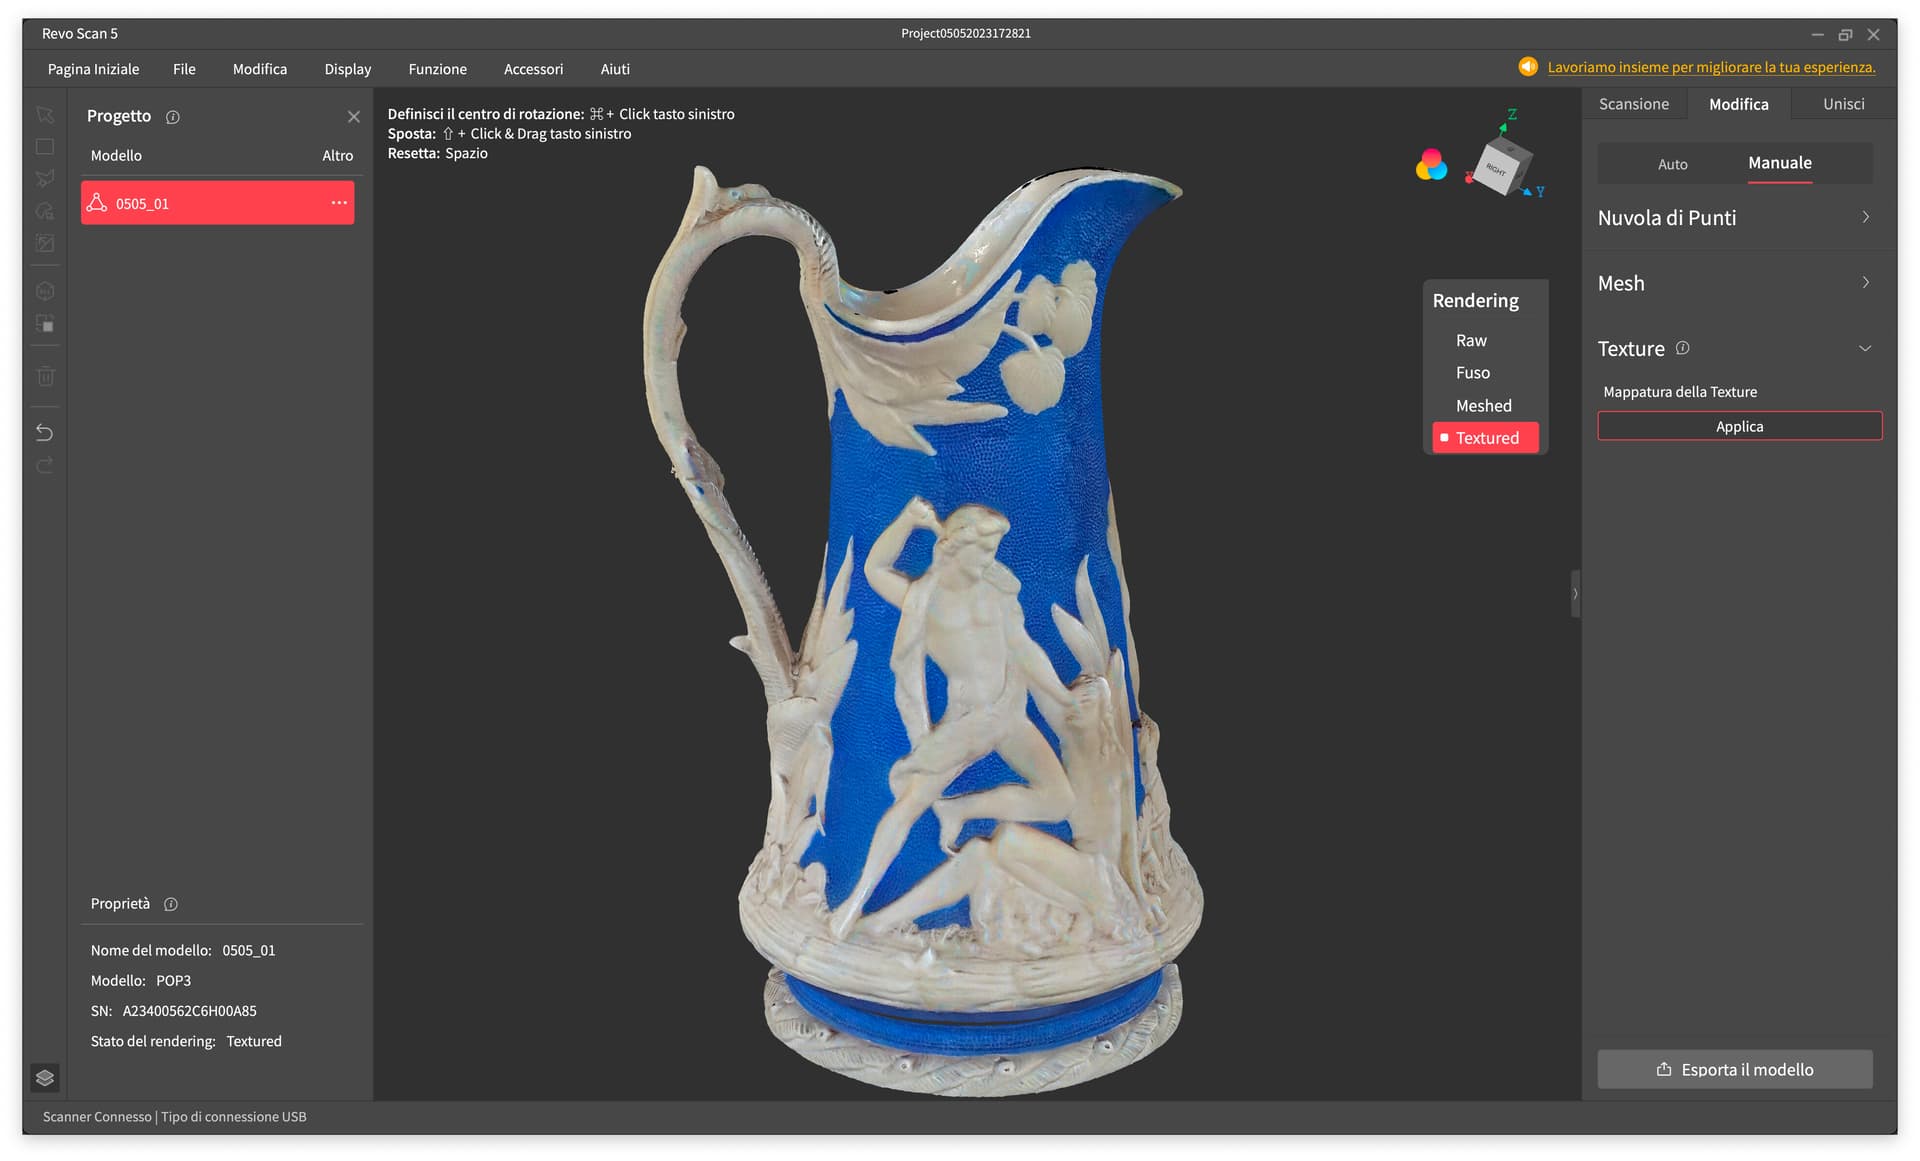1920x1161 pixels.
Task: Click the green Z axis label
Action: click(1512, 115)
